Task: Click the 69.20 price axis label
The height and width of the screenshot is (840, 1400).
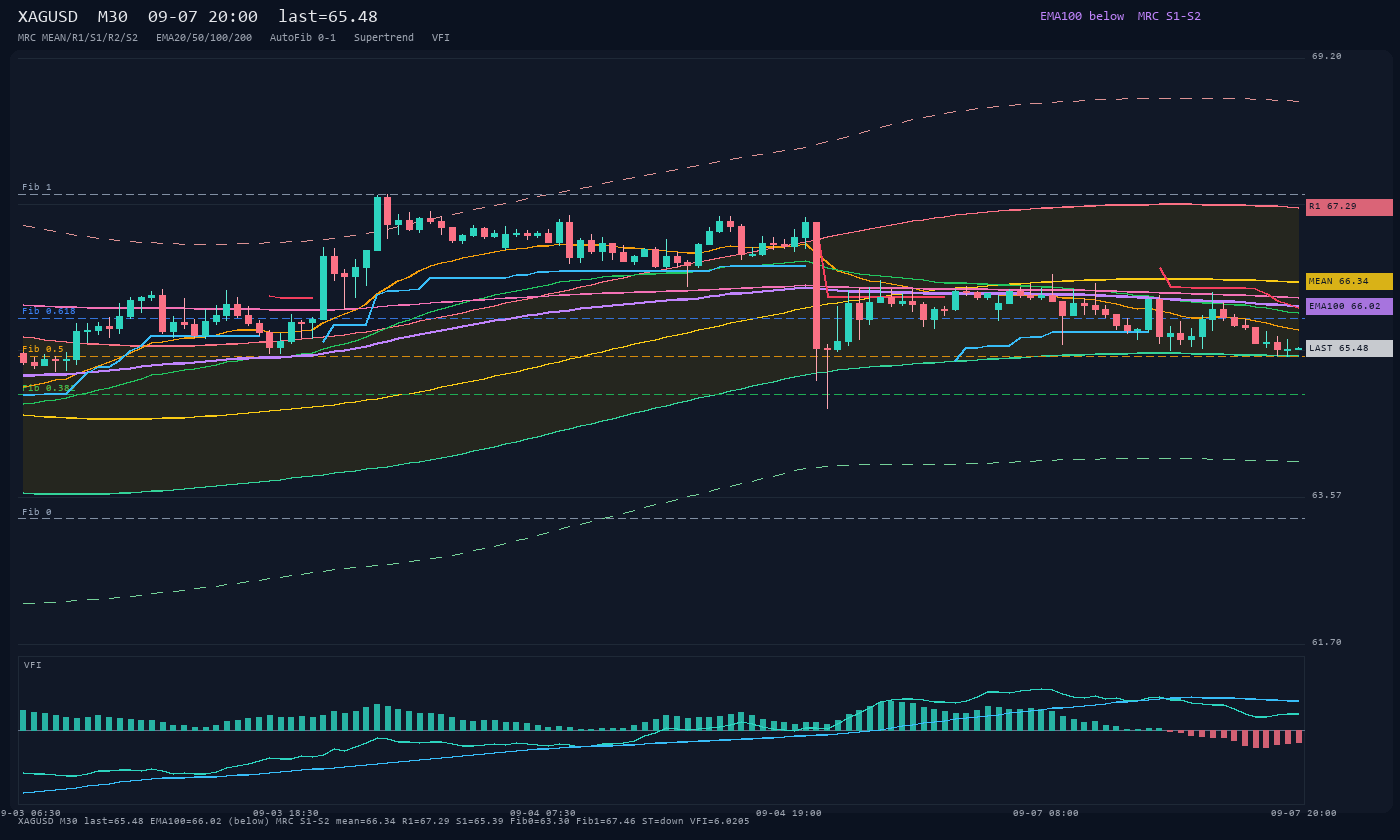Action: click(1327, 57)
